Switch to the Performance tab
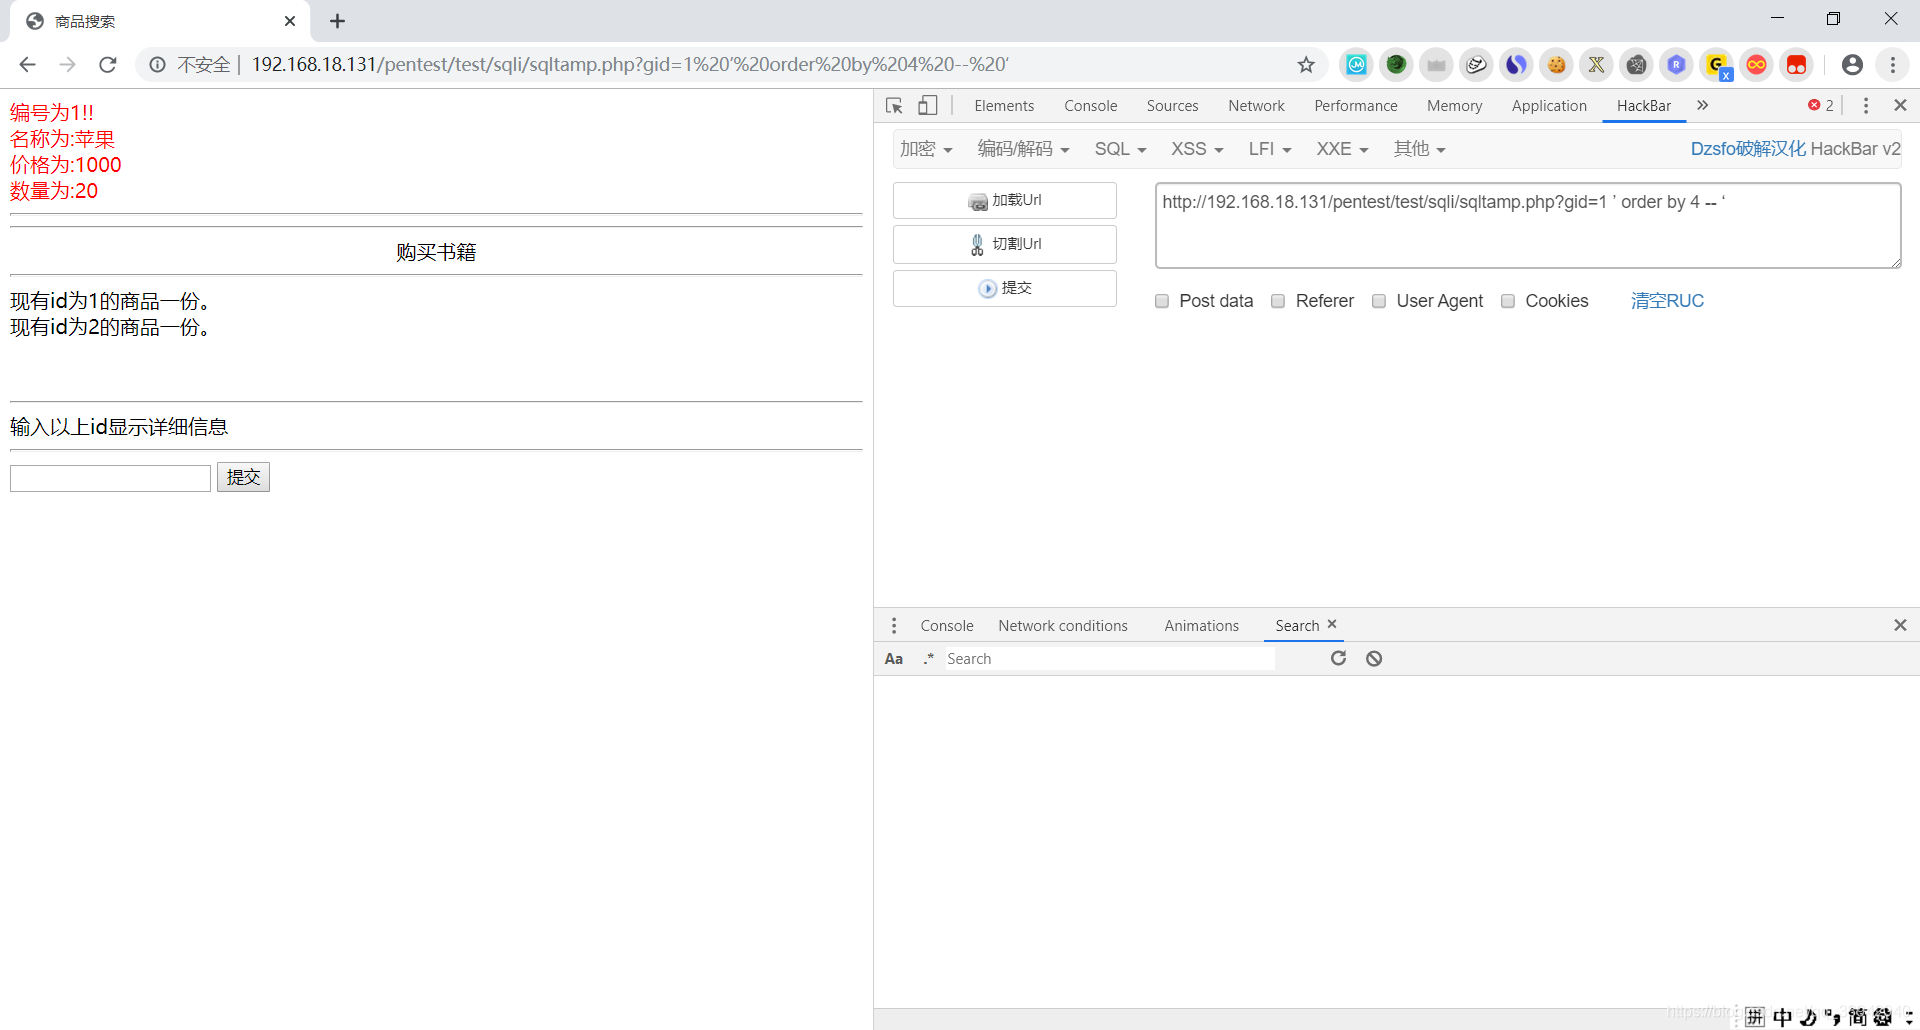The image size is (1920, 1030). pyautogui.click(x=1355, y=106)
